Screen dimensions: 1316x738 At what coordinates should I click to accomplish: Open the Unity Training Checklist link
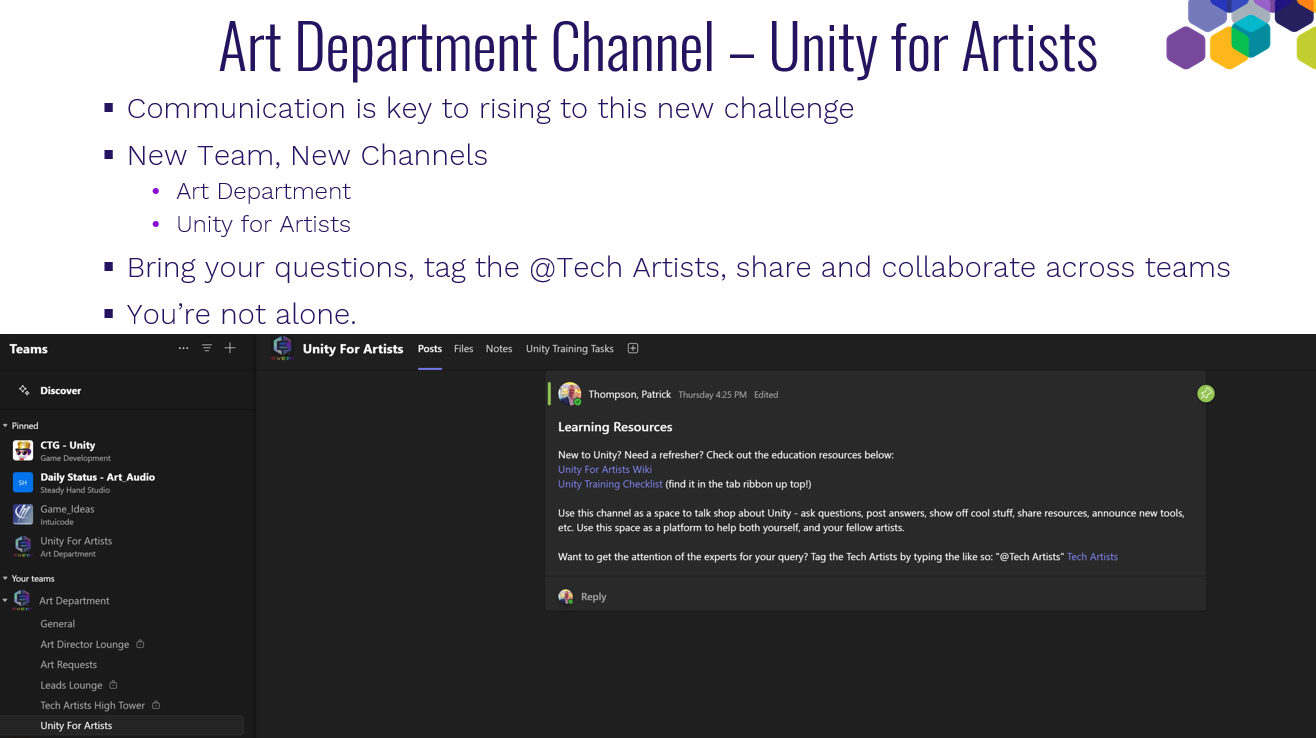(610, 484)
